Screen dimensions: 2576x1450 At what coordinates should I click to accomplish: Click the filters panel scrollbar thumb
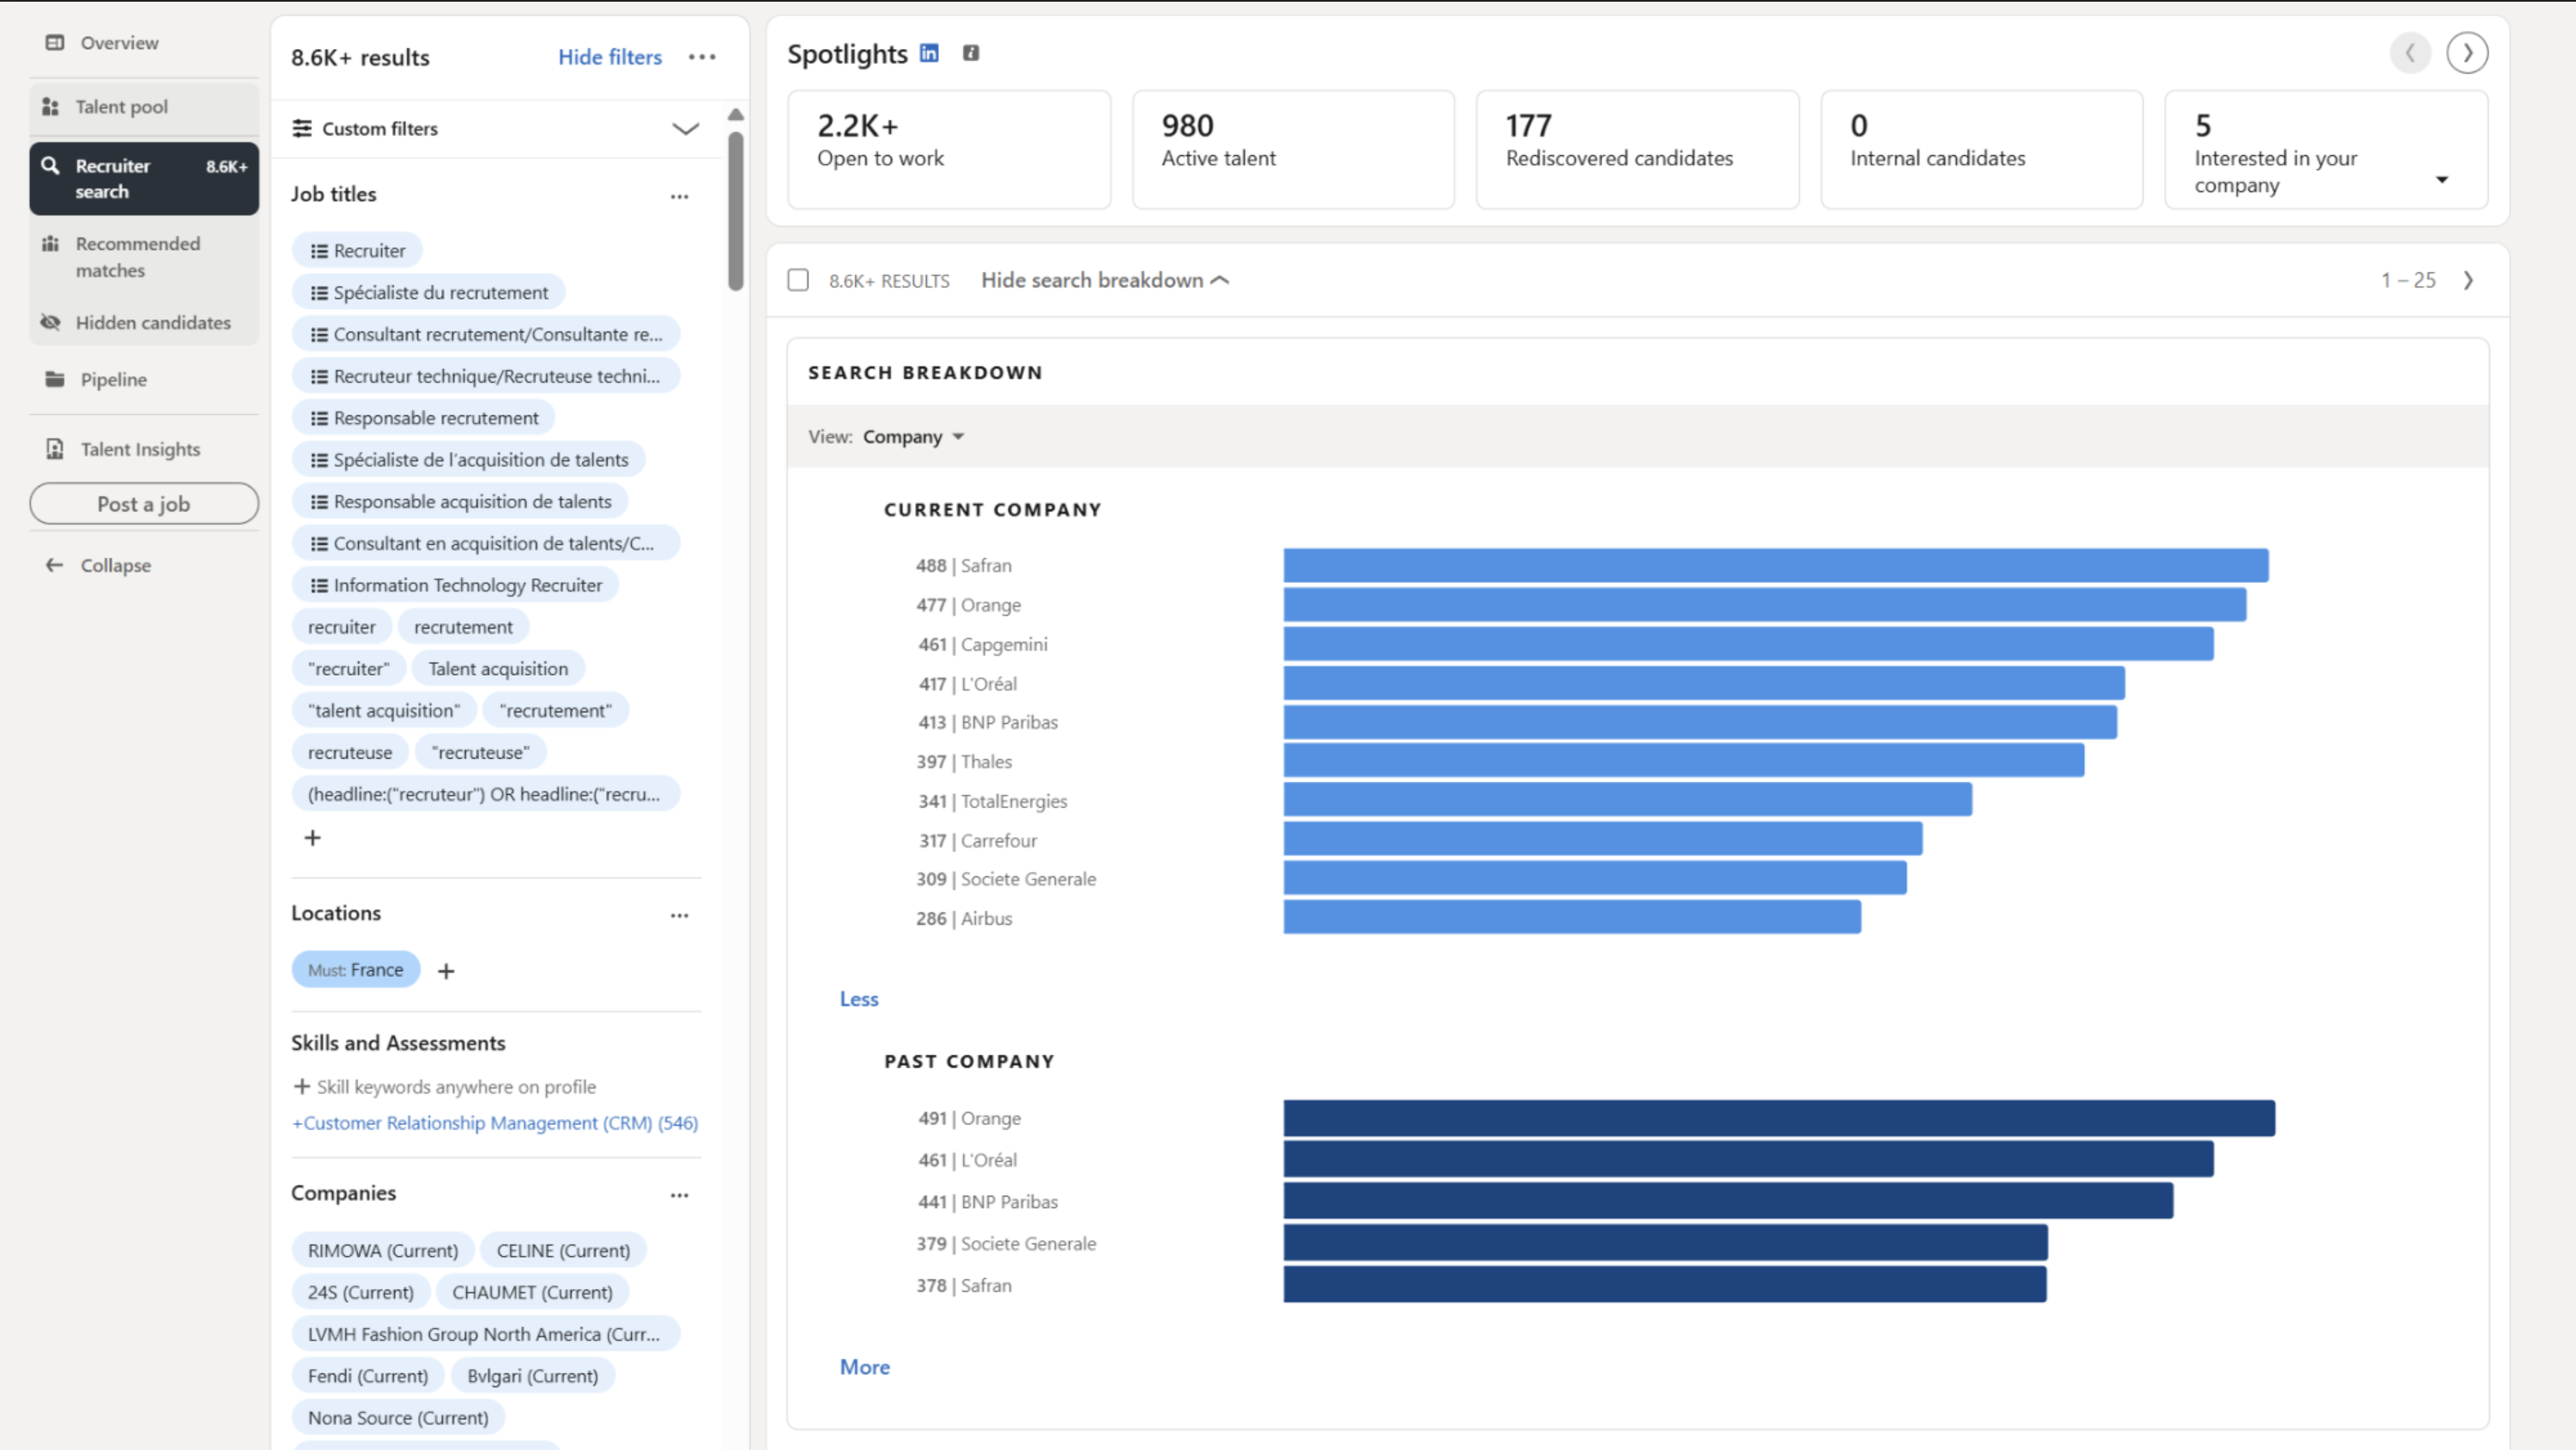pos(736,210)
